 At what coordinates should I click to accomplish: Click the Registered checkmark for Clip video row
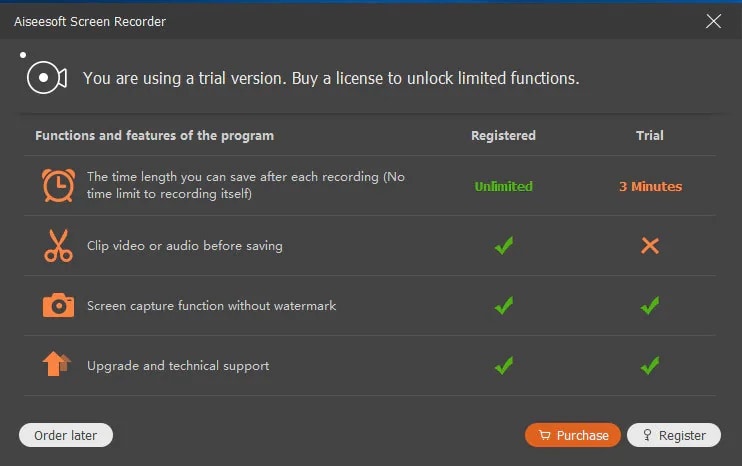pyautogui.click(x=504, y=246)
